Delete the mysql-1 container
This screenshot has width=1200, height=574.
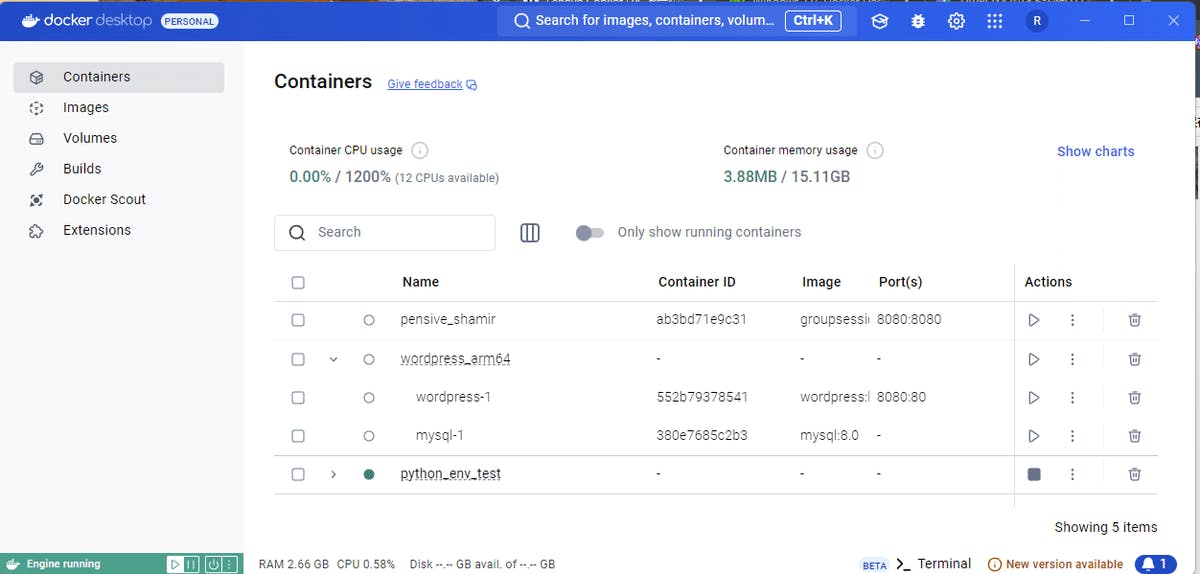(1135, 436)
